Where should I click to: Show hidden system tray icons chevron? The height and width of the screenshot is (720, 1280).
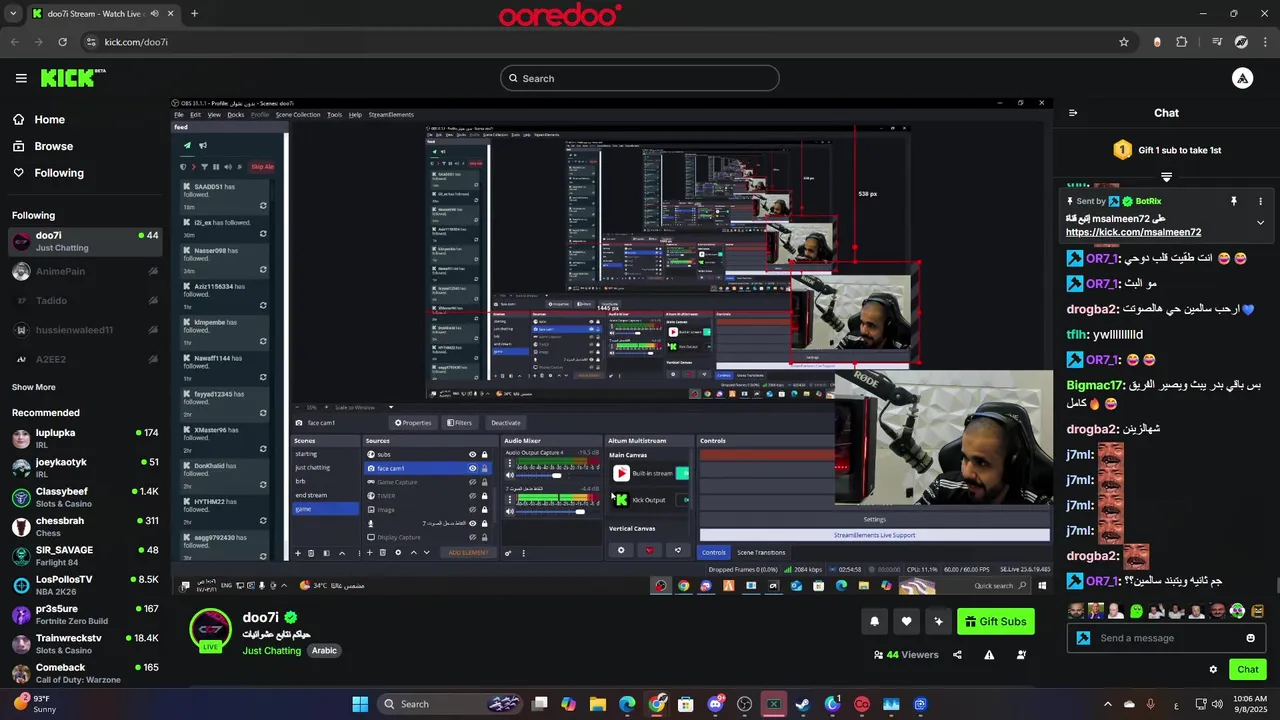(1107, 704)
